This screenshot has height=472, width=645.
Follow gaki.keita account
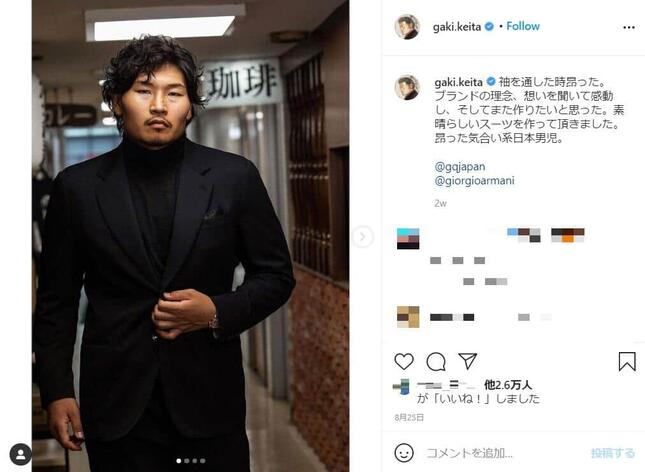coord(523,26)
